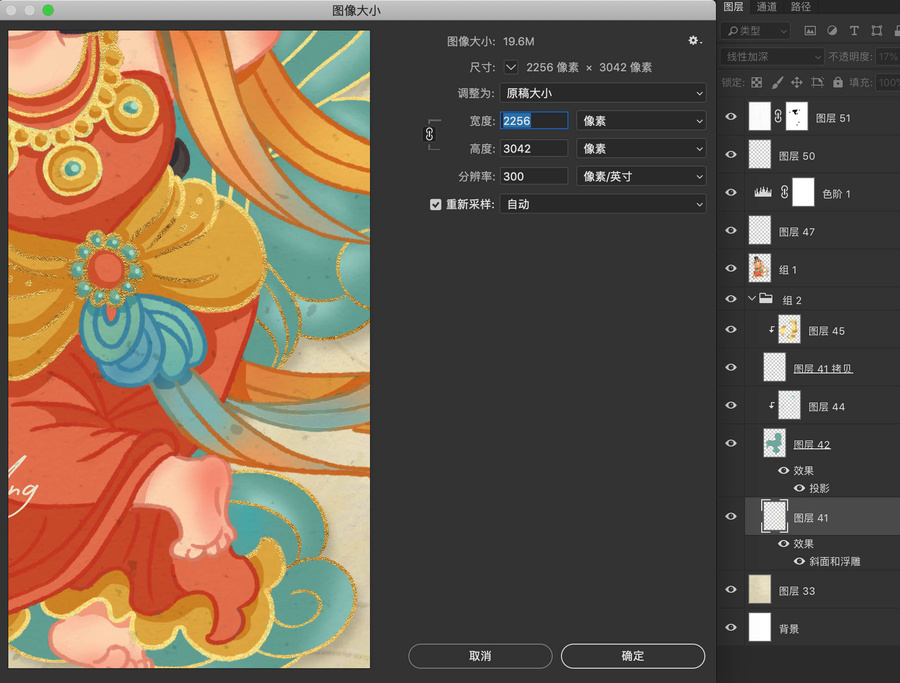Click the 取消 button
This screenshot has width=900, height=683.
(480, 656)
